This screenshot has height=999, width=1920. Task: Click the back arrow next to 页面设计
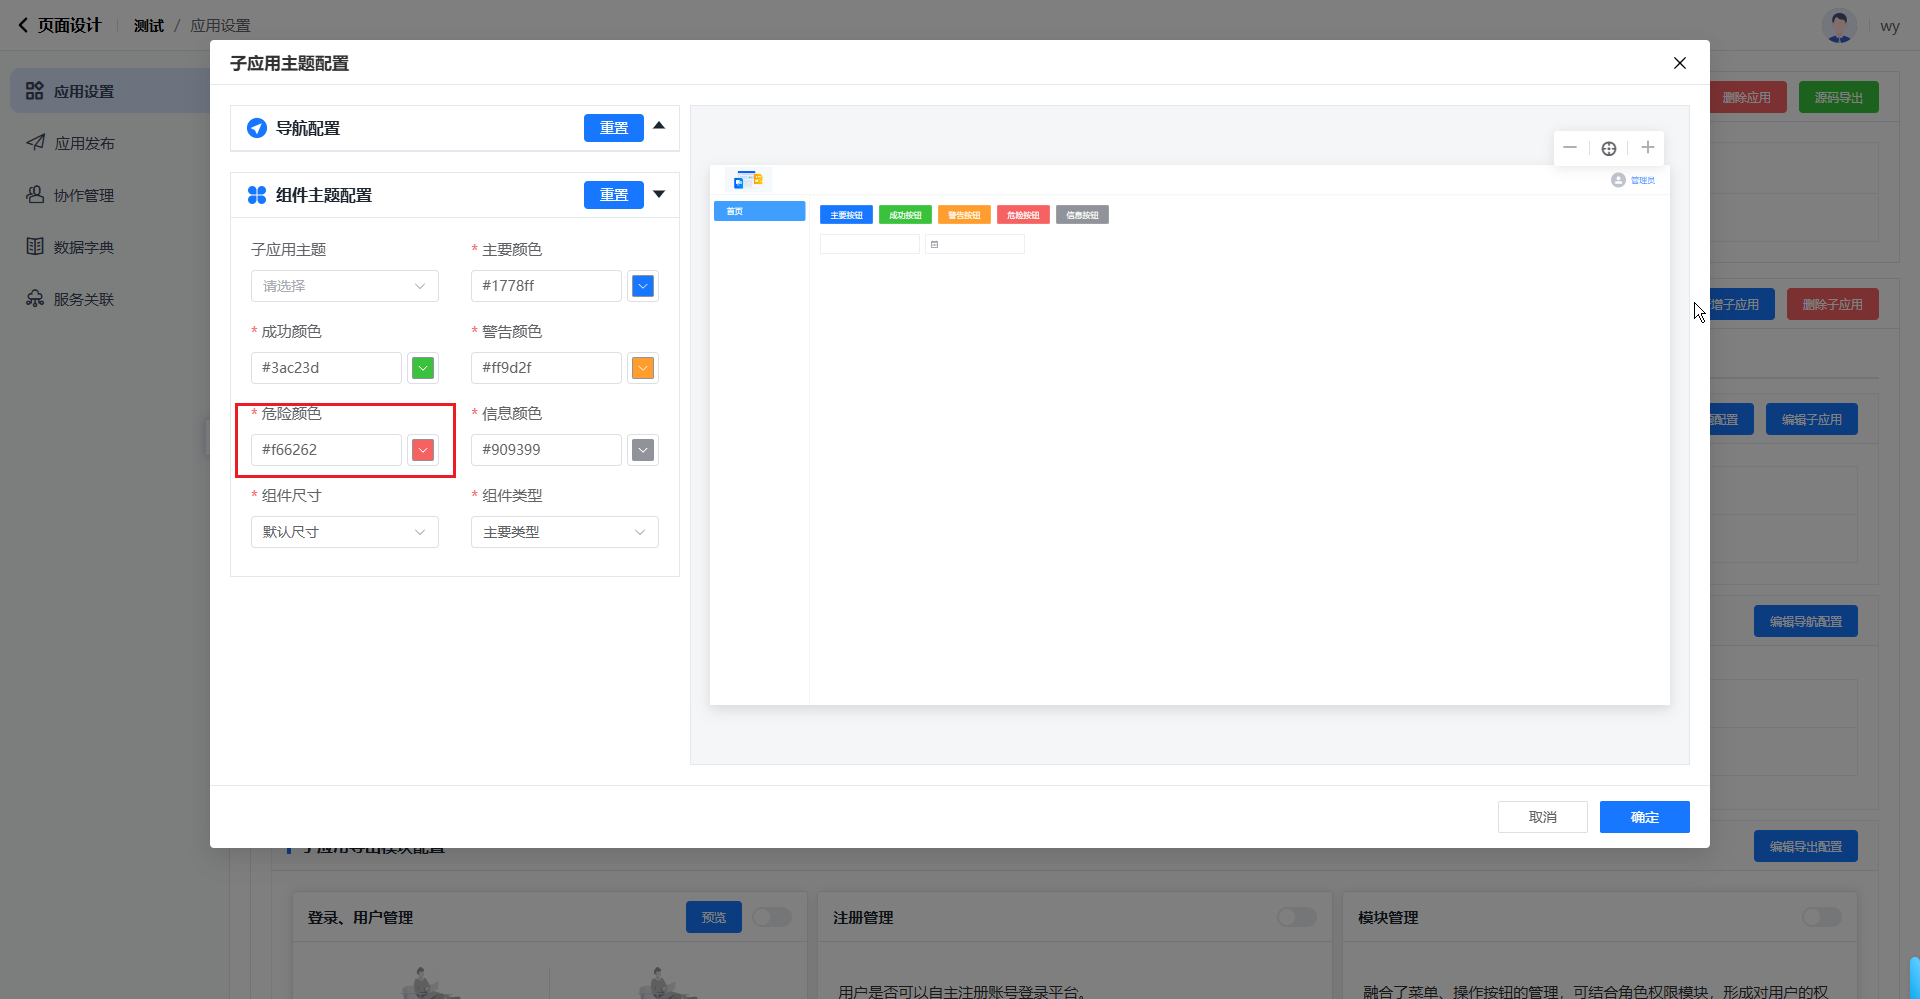tap(23, 25)
